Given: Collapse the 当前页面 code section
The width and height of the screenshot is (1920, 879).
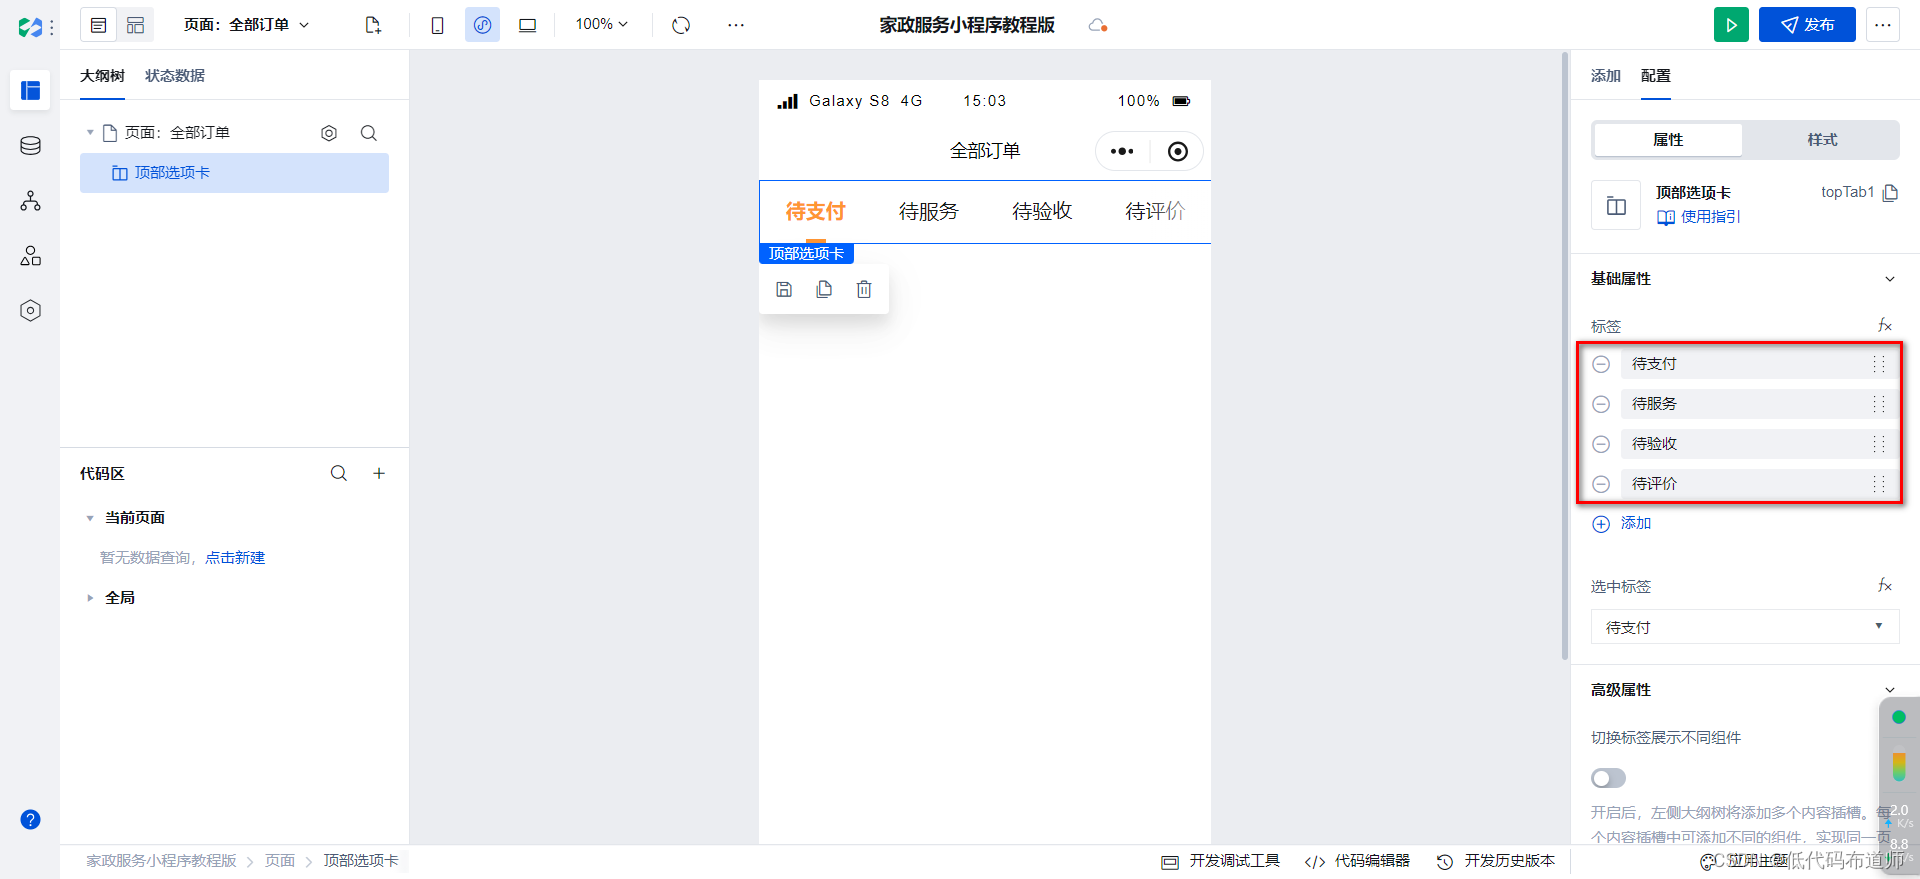Looking at the screenshot, I should click(90, 518).
